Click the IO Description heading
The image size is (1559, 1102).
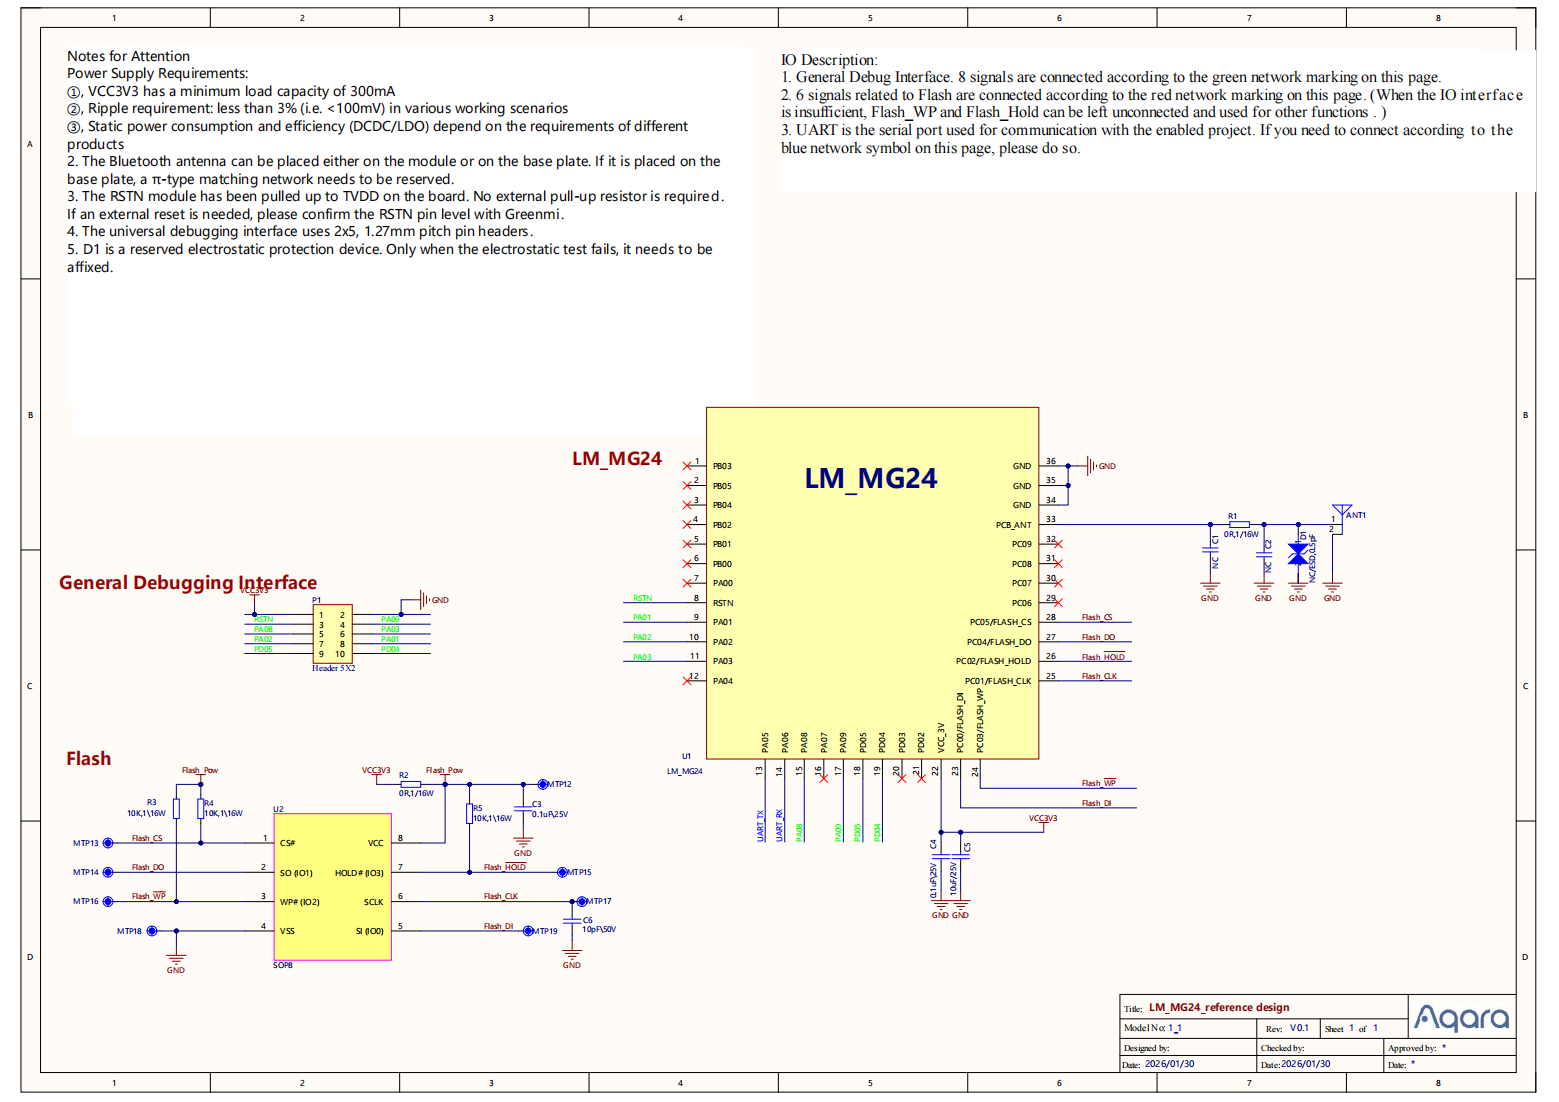pyautogui.click(x=829, y=60)
